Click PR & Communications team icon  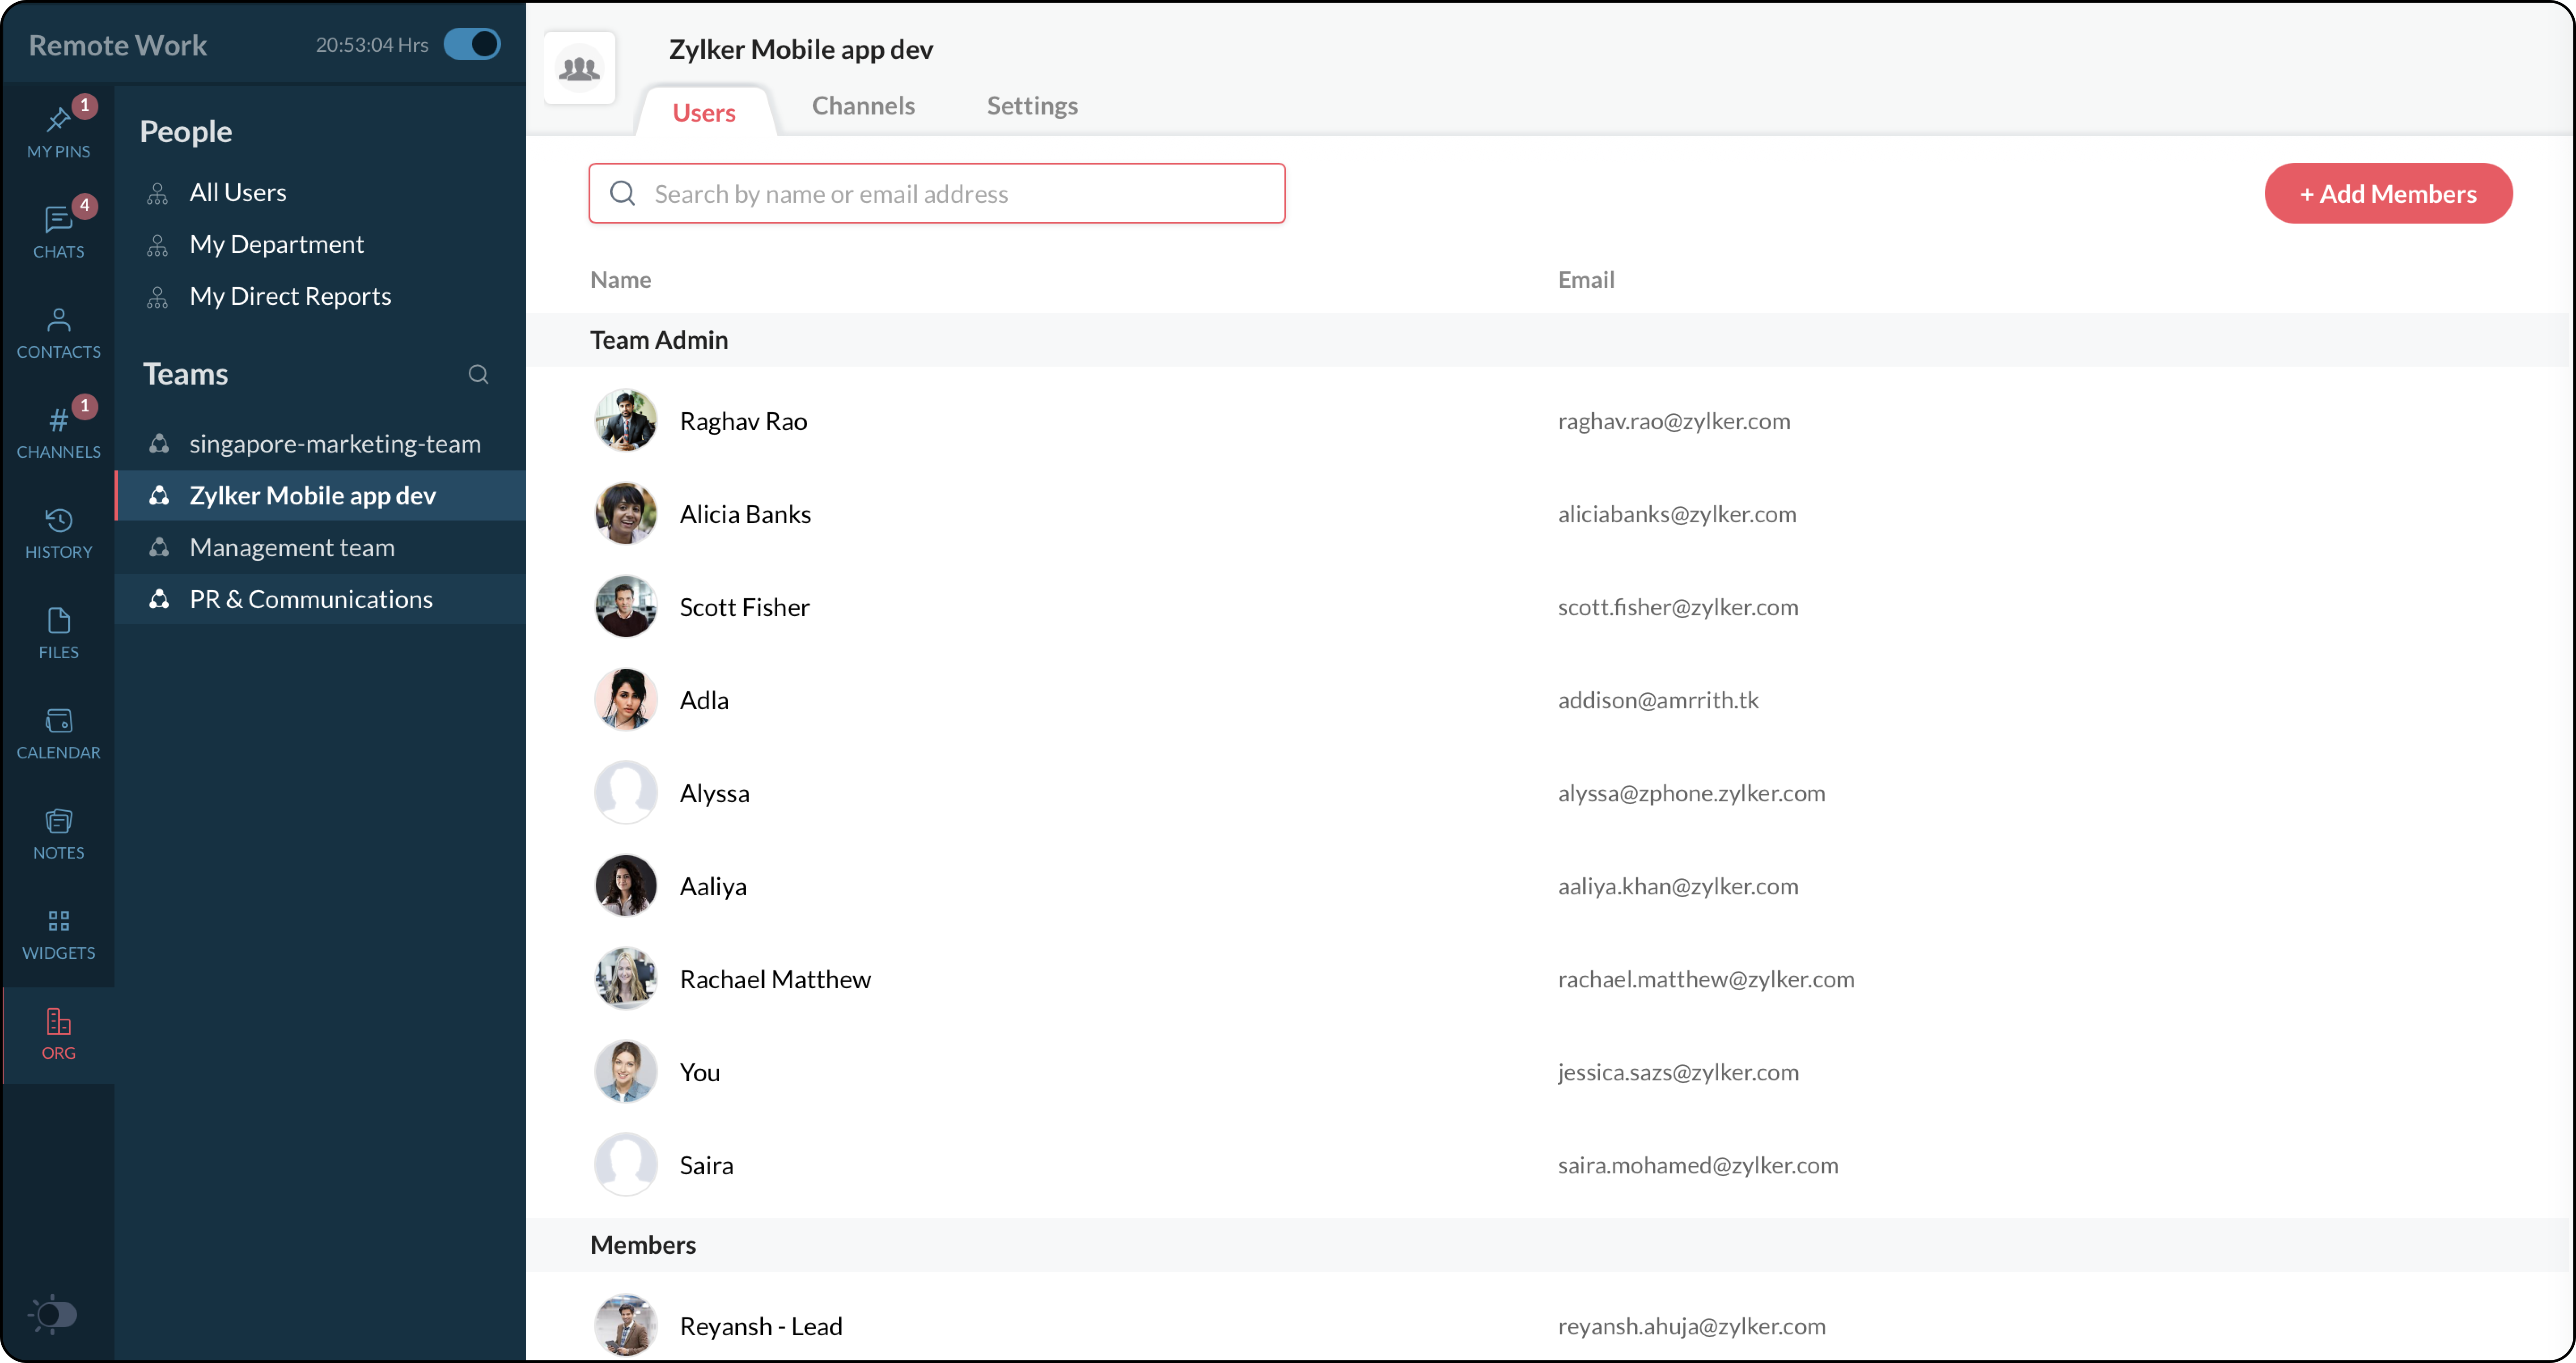point(159,599)
